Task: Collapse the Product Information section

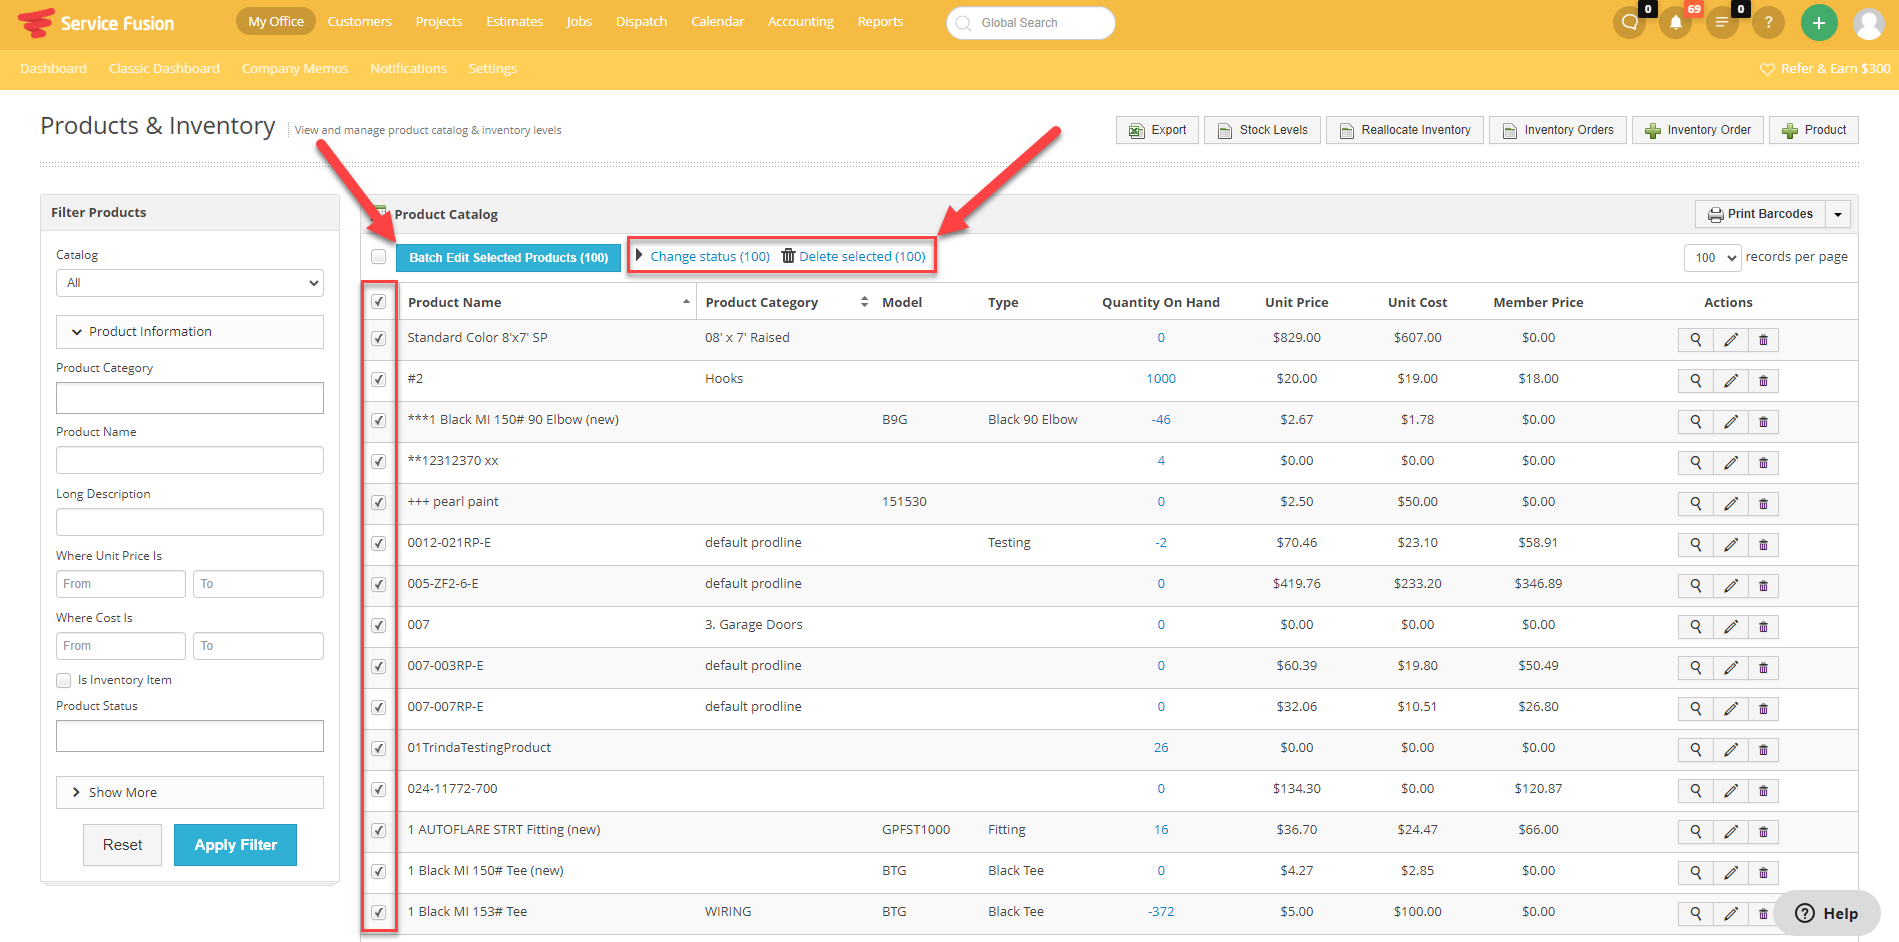Action: 190,332
